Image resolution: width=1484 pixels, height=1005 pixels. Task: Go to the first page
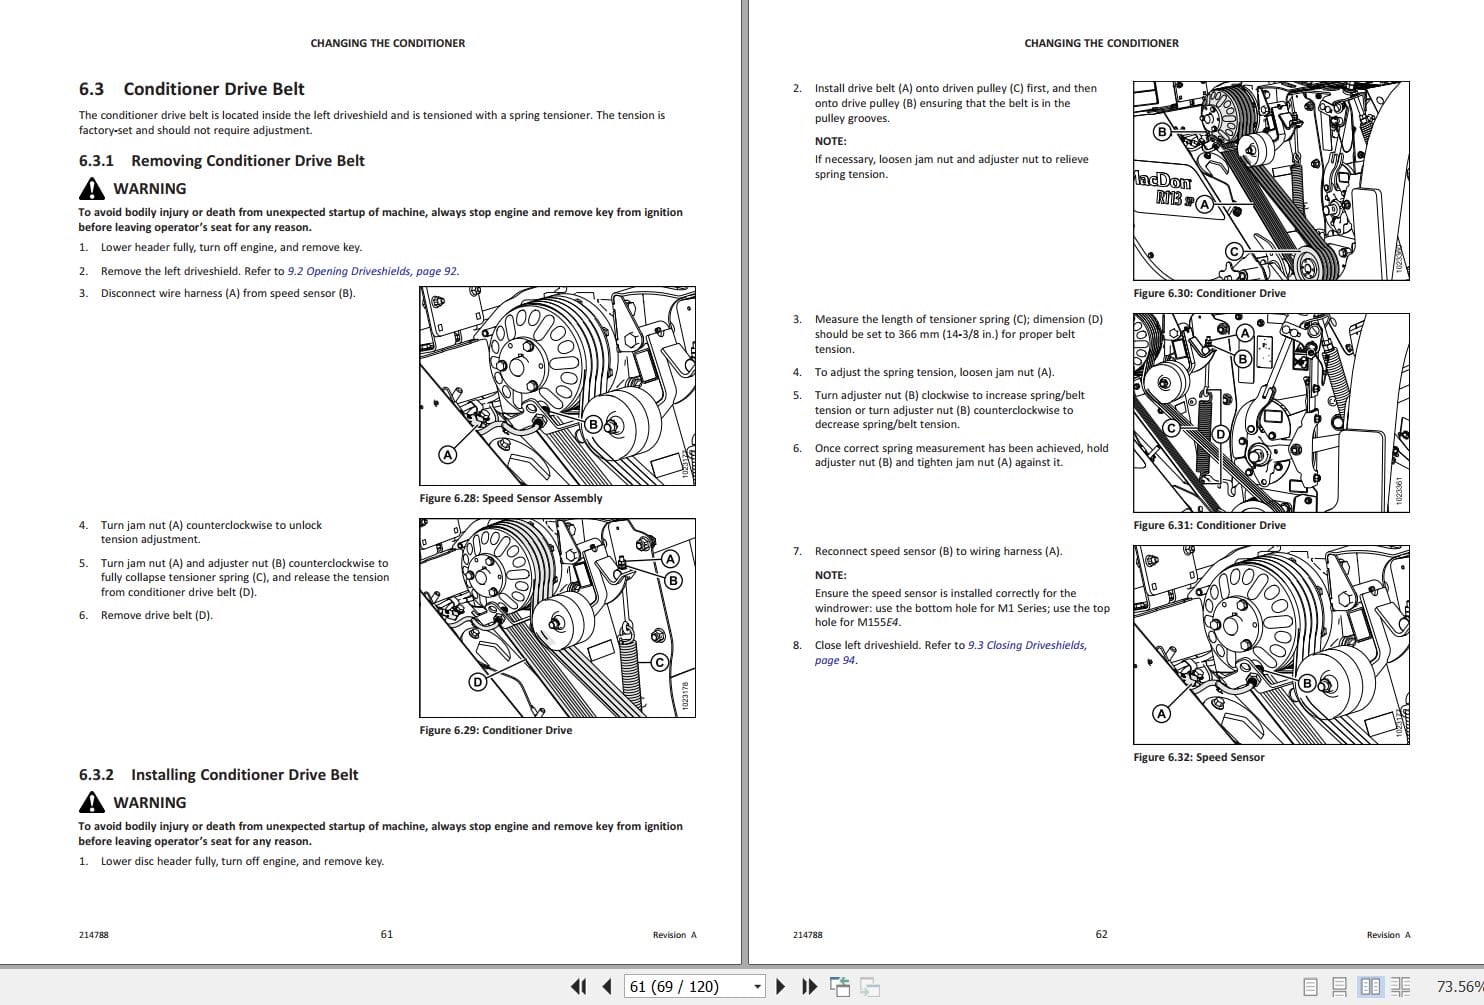[x=578, y=986]
